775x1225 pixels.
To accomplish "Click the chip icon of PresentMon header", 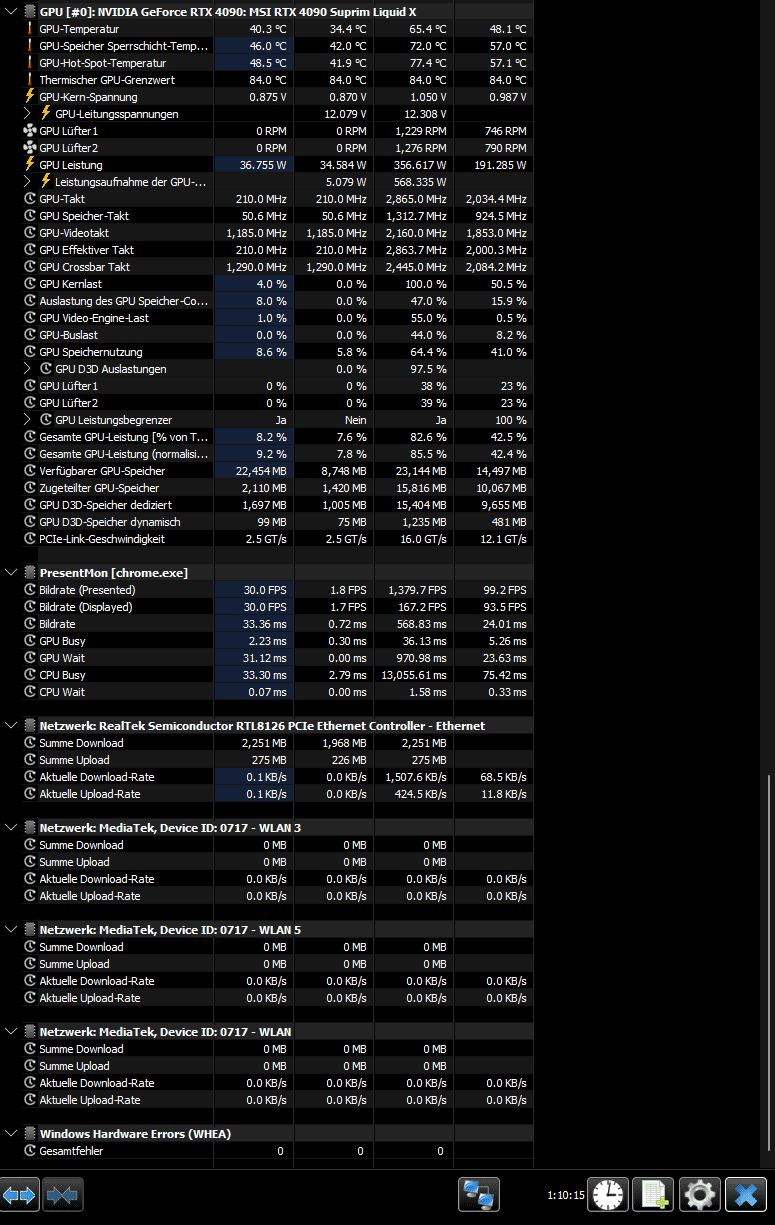I will (x=30, y=573).
